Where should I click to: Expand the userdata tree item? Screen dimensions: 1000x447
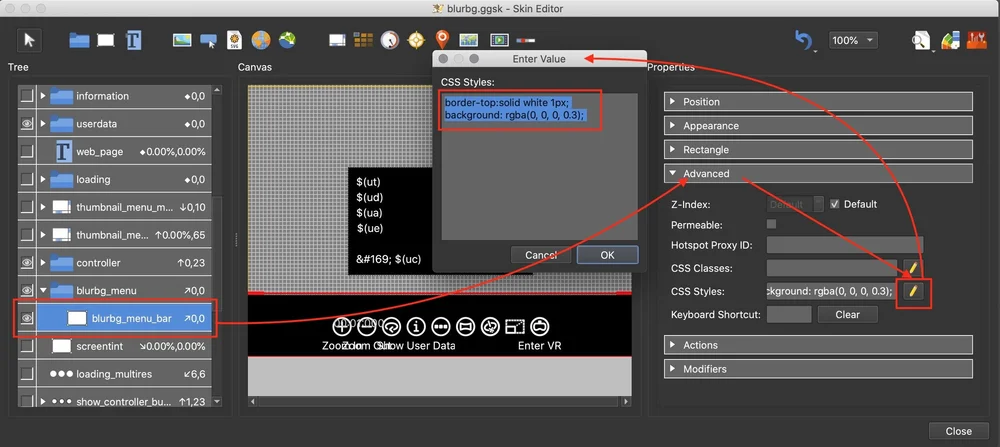click(43, 124)
